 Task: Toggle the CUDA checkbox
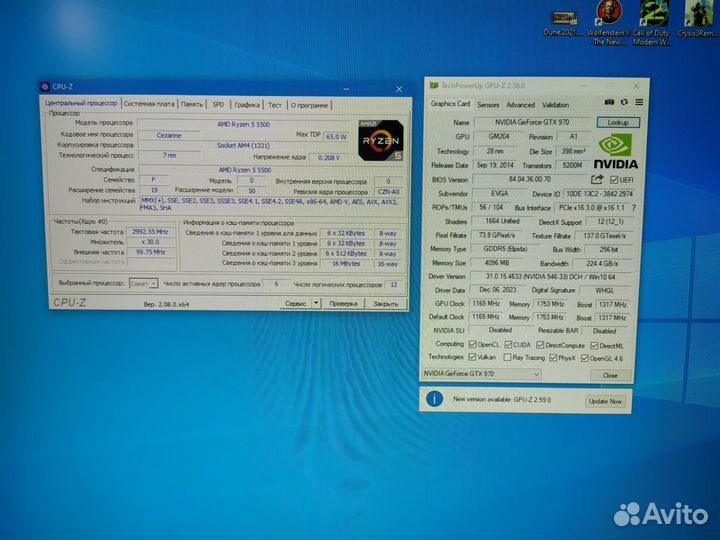(508, 344)
